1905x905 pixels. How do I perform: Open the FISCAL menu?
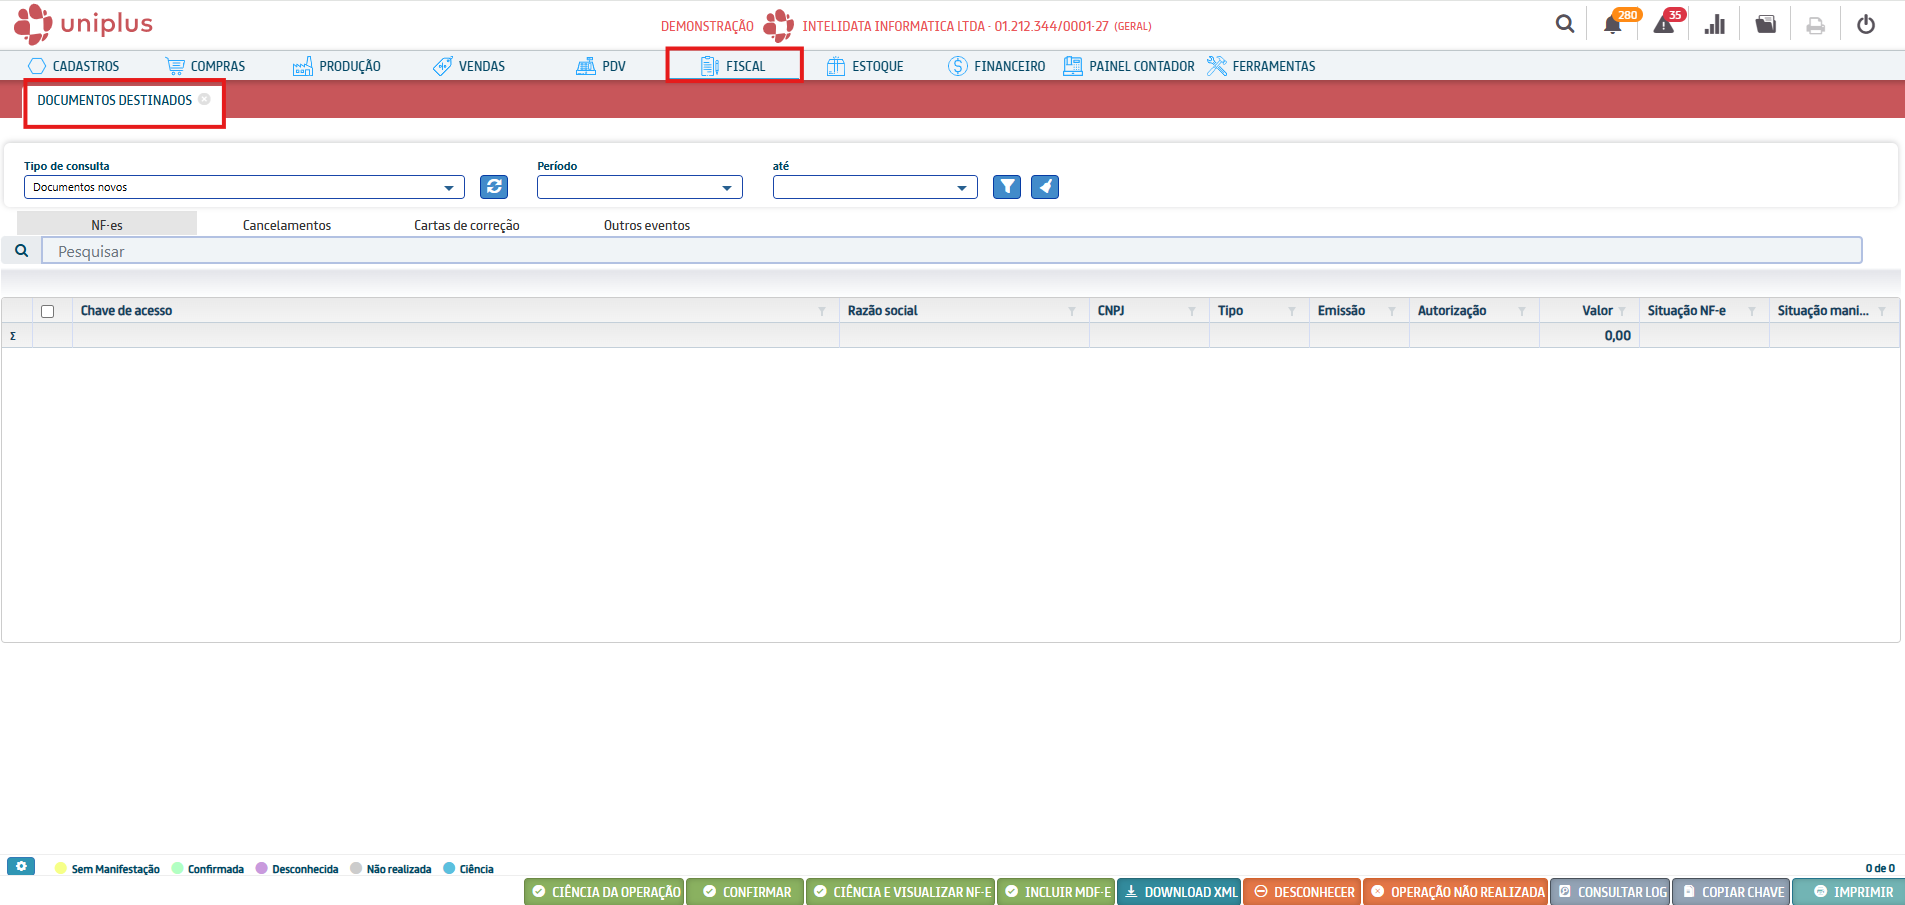[x=734, y=66]
